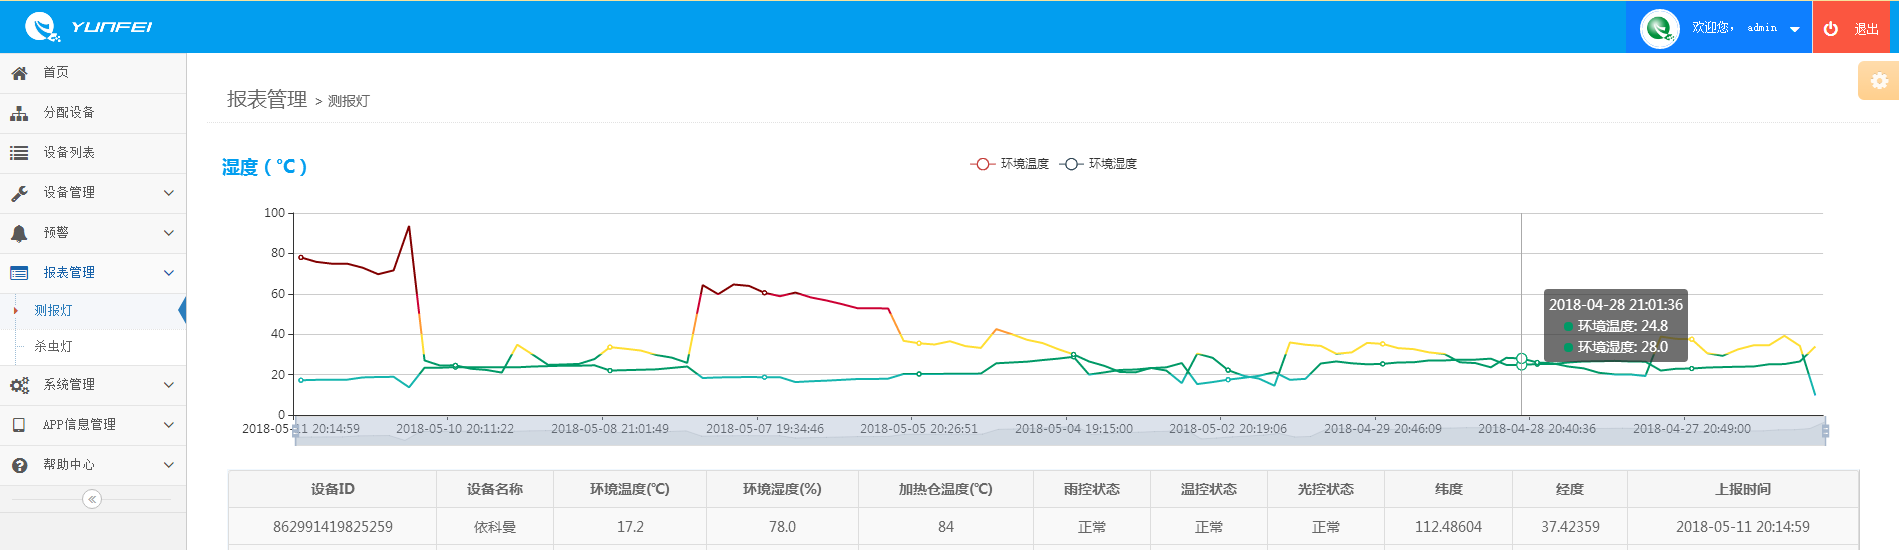1899x550 pixels.
Task: Click the wrench icon for 设备管理
Action: pyautogui.click(x=19, y=193)
